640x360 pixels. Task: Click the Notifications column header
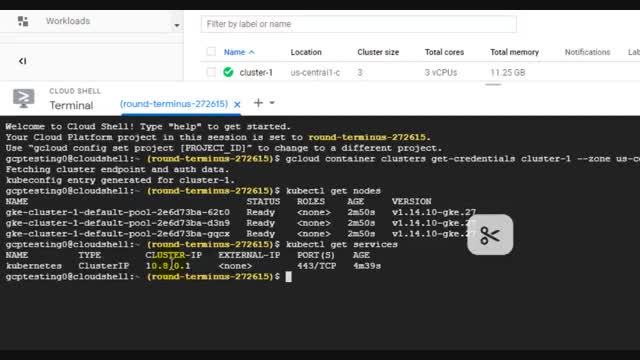[x=587, y=52]
